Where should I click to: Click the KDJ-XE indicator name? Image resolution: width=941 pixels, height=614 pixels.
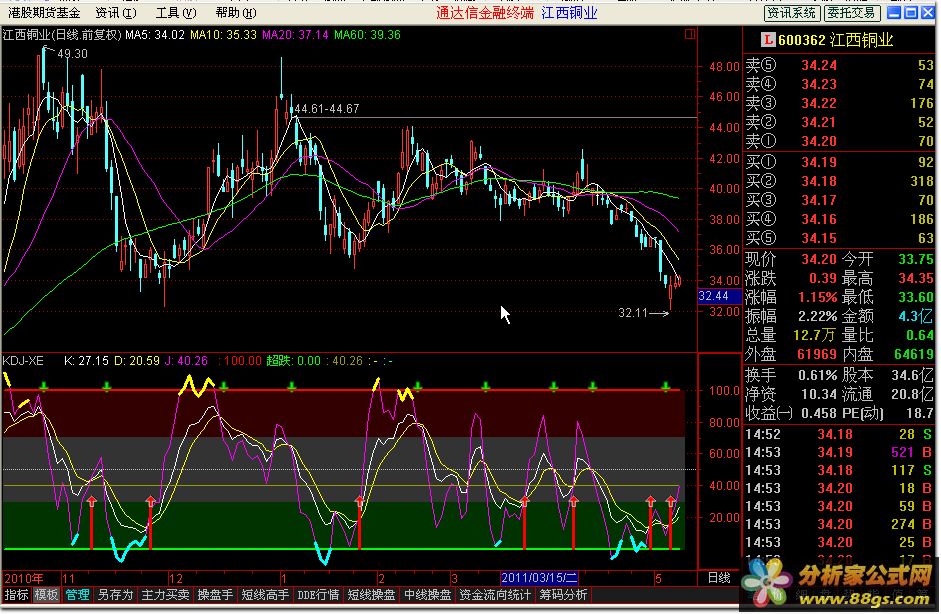[x=23, y=361]
